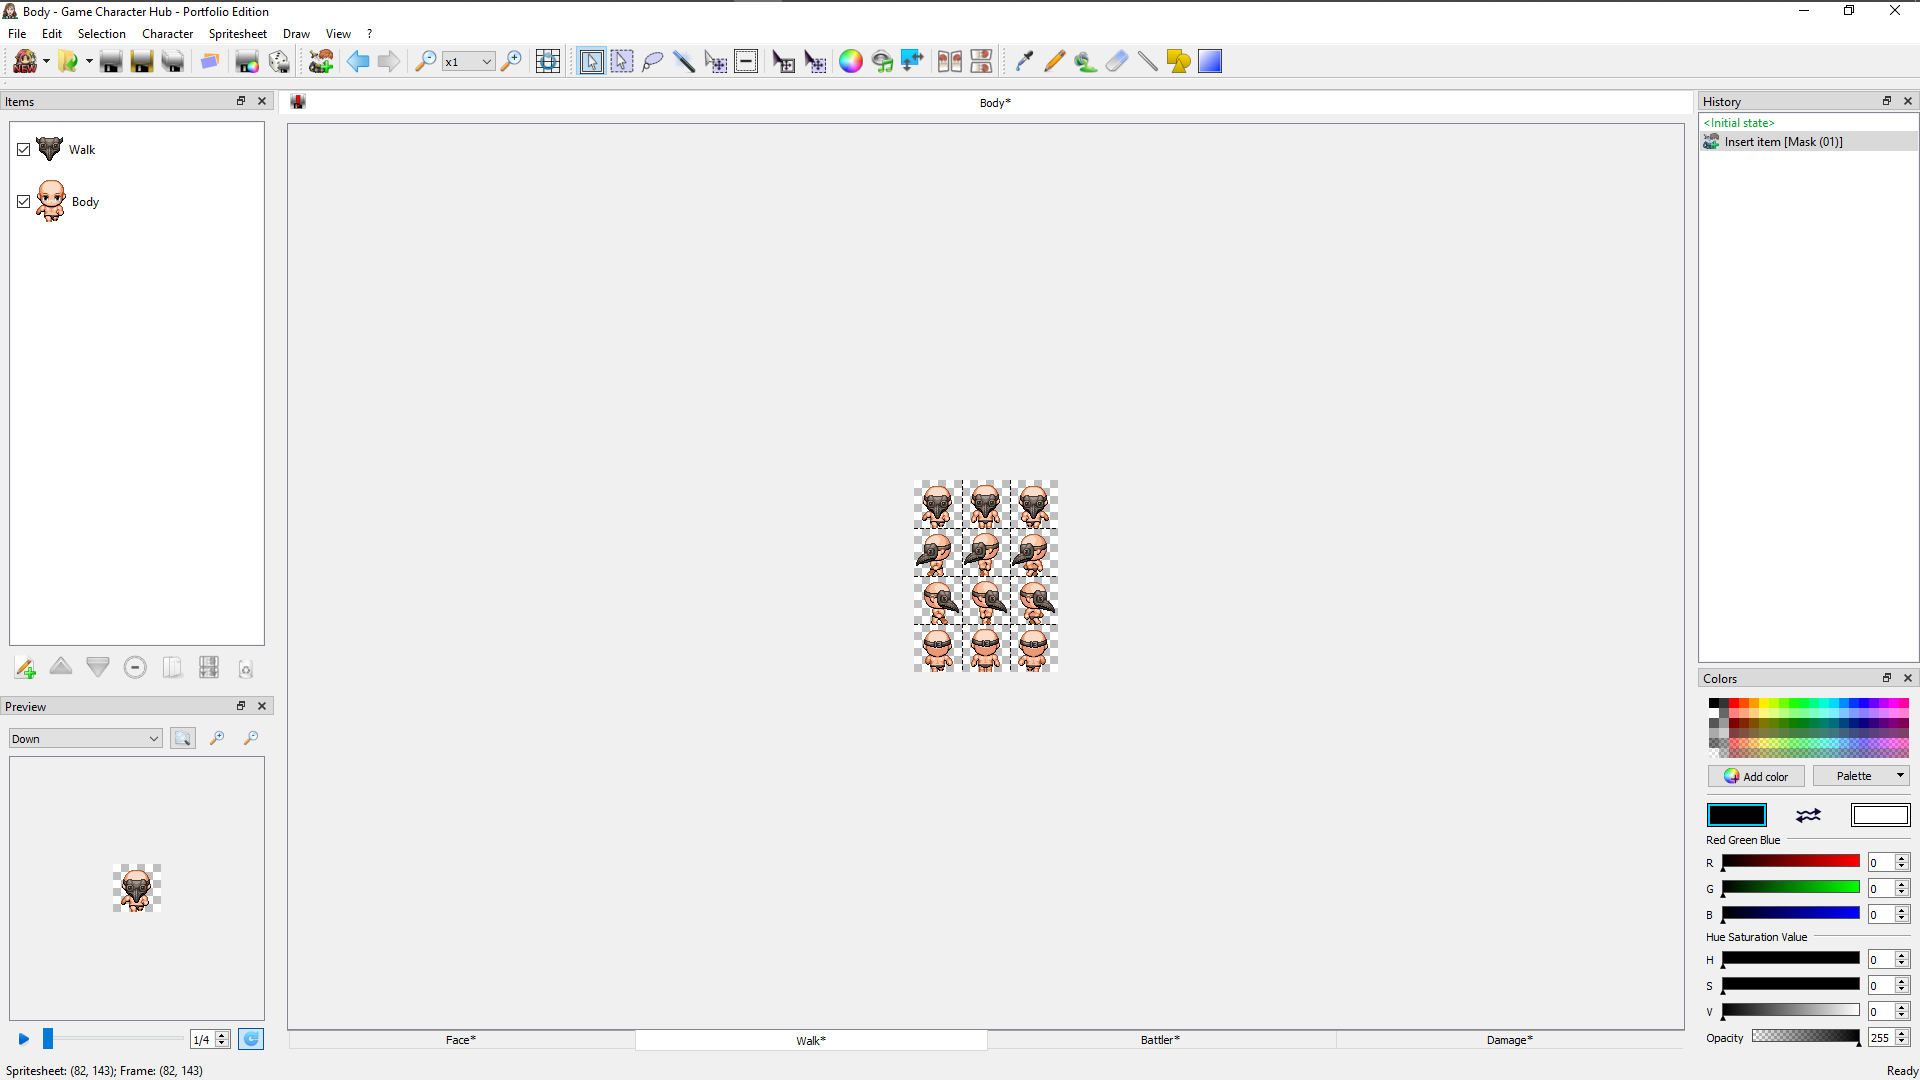The width and height of the screenshot is (1920, 1080).
Task: Open the zoom level x1 dropdown
Action: (x=468, y=62)
